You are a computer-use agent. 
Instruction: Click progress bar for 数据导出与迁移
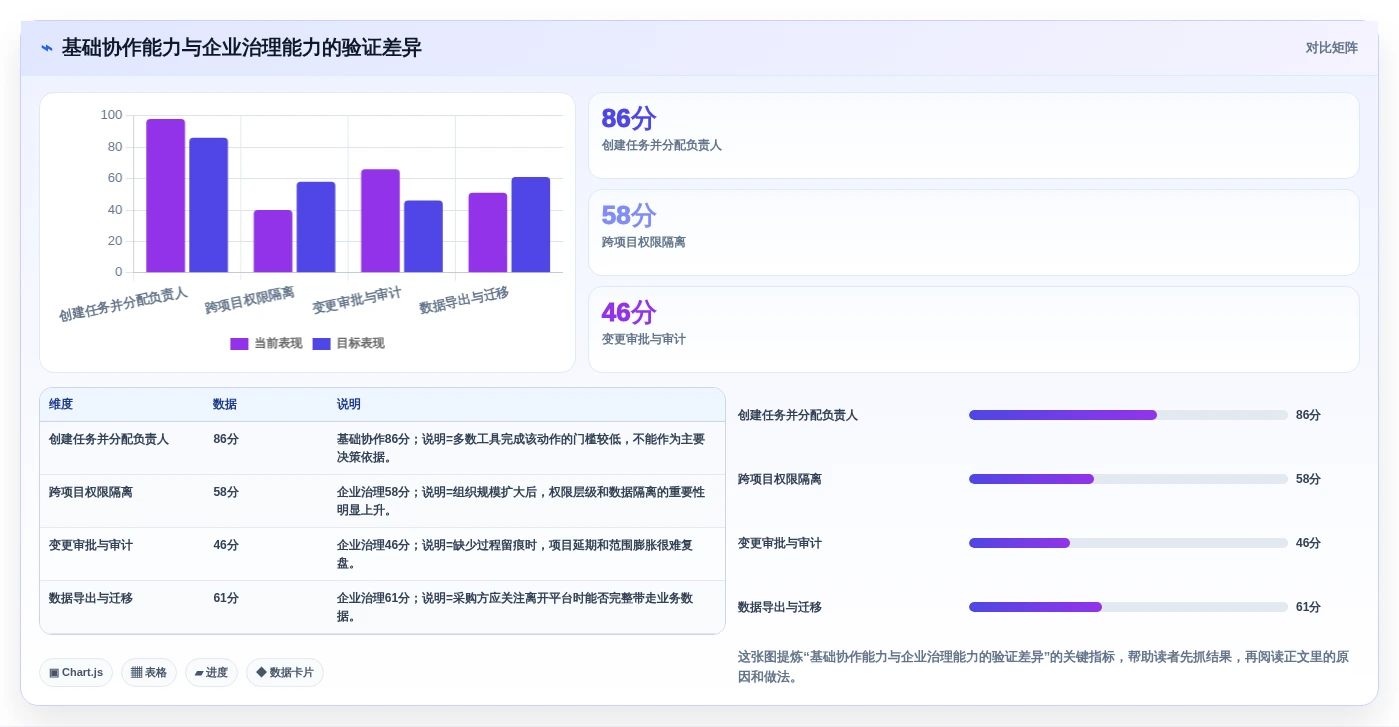pyautogui.click(x=1128, y=607)
